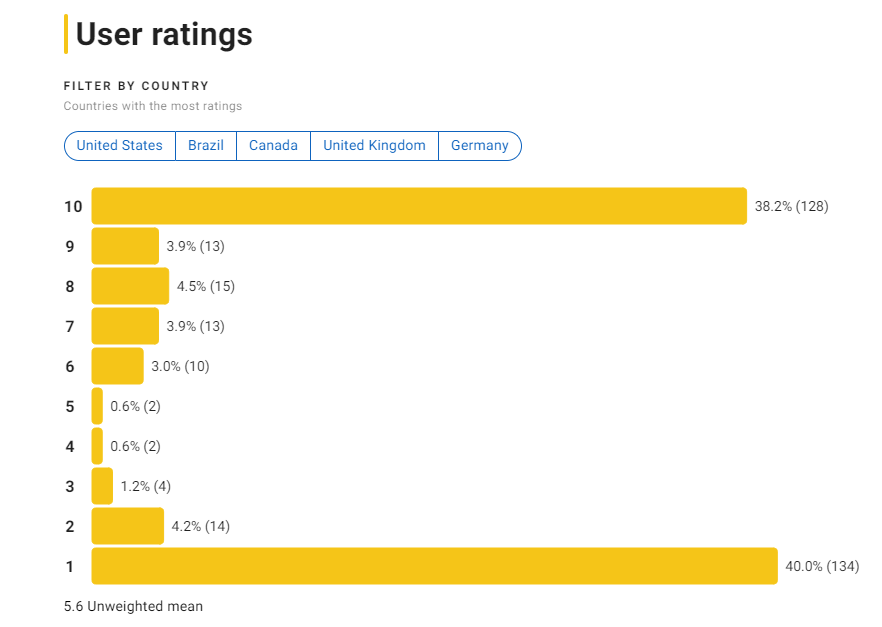Viewport: 882px width, 627px height.
Task: Filter ratings by United States
Action: (x=119, y=146)
